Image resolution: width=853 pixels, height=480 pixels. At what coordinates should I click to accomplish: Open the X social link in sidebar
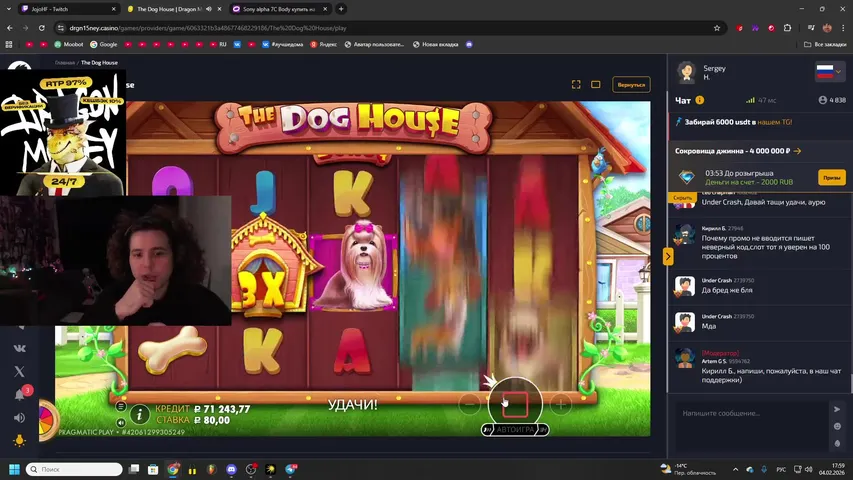19,371
